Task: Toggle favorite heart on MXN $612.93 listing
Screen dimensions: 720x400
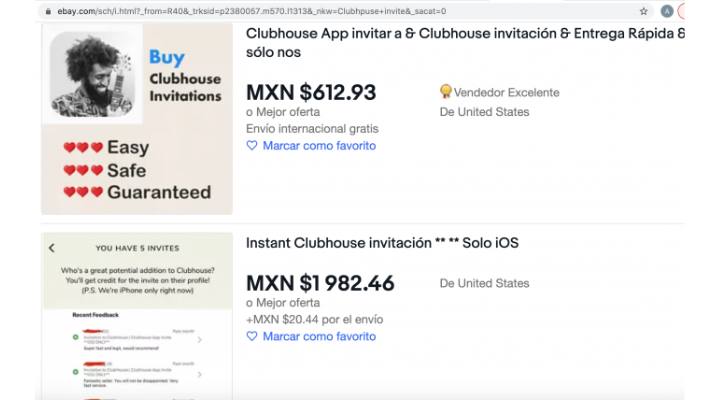Action: pos(252,145)
